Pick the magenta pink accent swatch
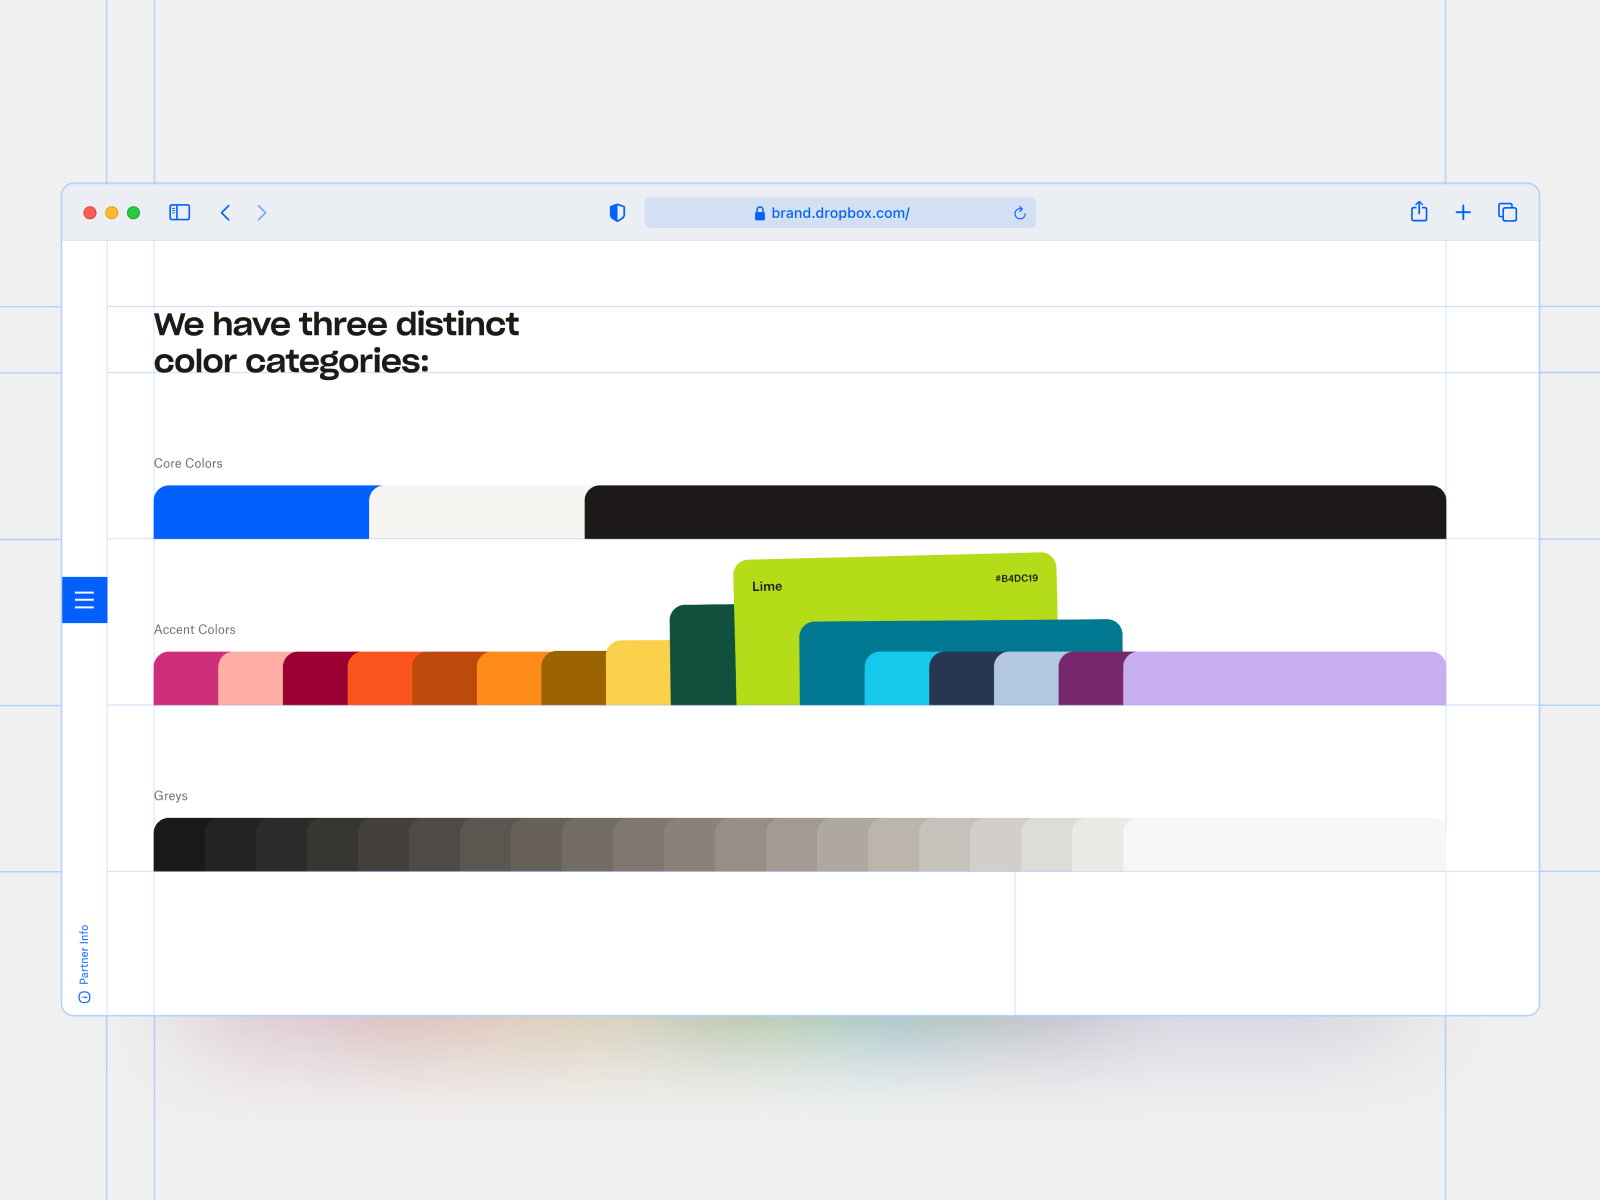This screenshot has height=1200, width=1600. [186, 679]
